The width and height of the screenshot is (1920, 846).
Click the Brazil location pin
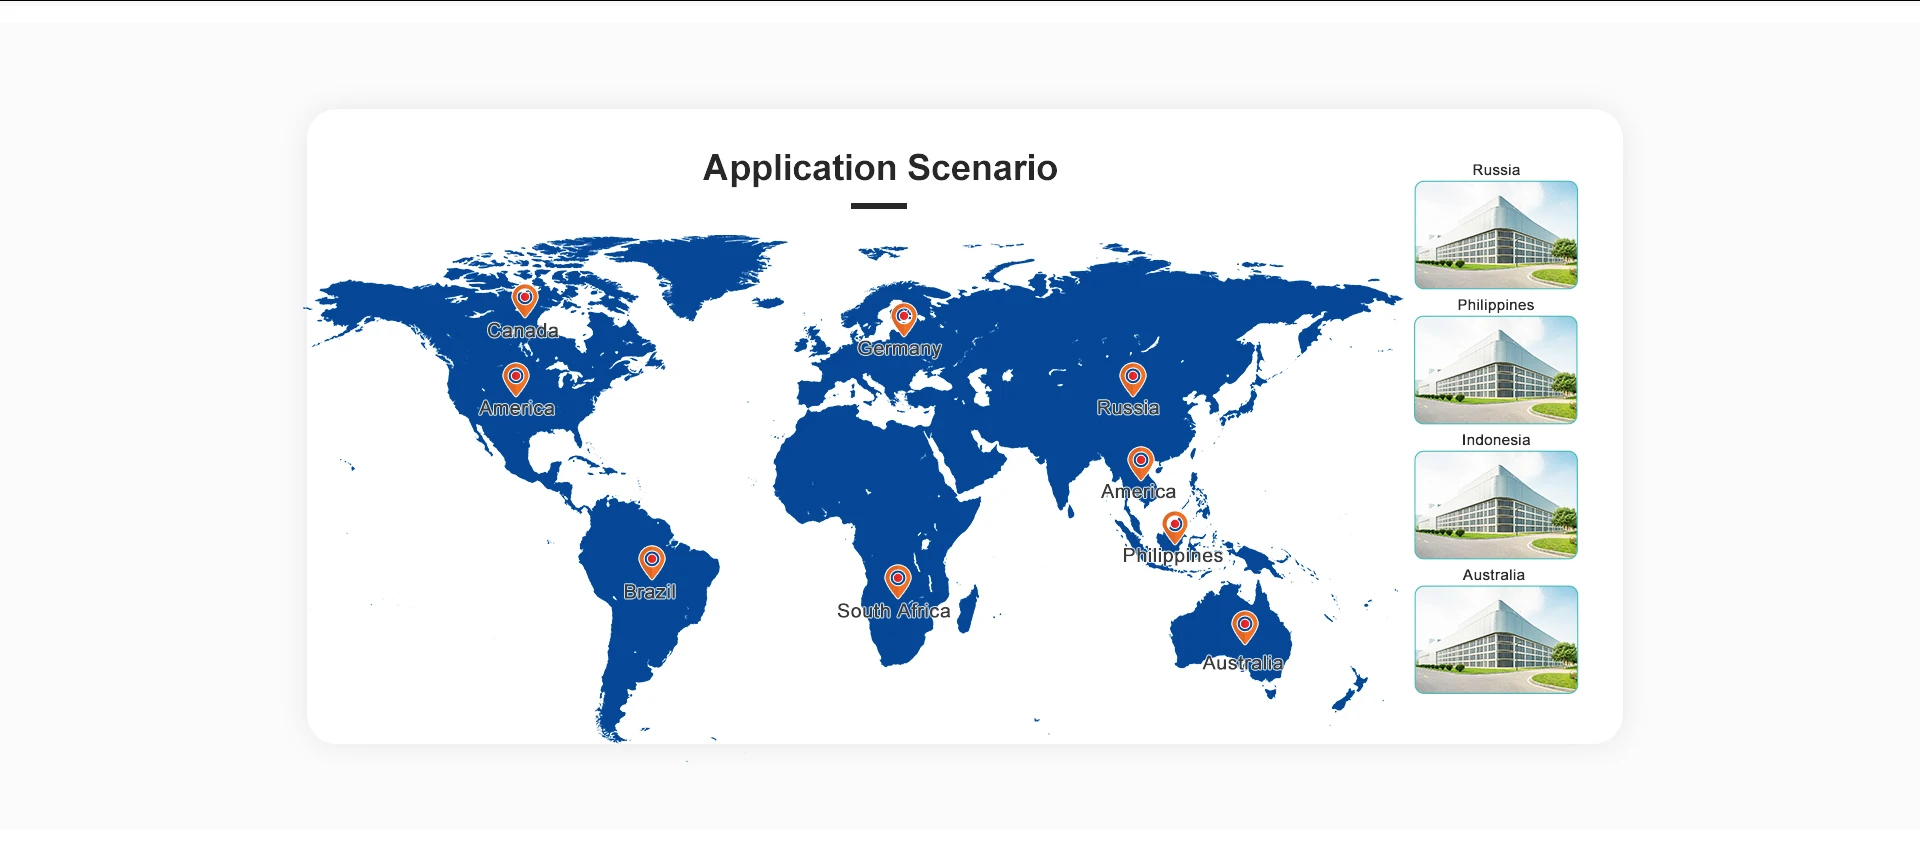click(651, 561)
